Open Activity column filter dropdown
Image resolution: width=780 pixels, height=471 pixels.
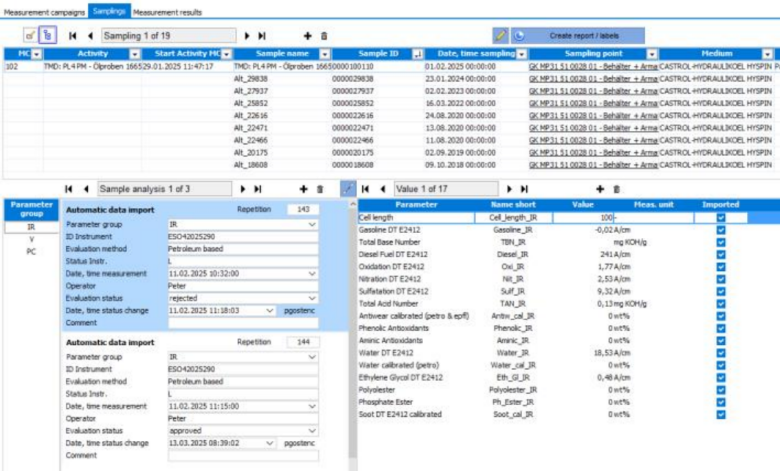134,54
